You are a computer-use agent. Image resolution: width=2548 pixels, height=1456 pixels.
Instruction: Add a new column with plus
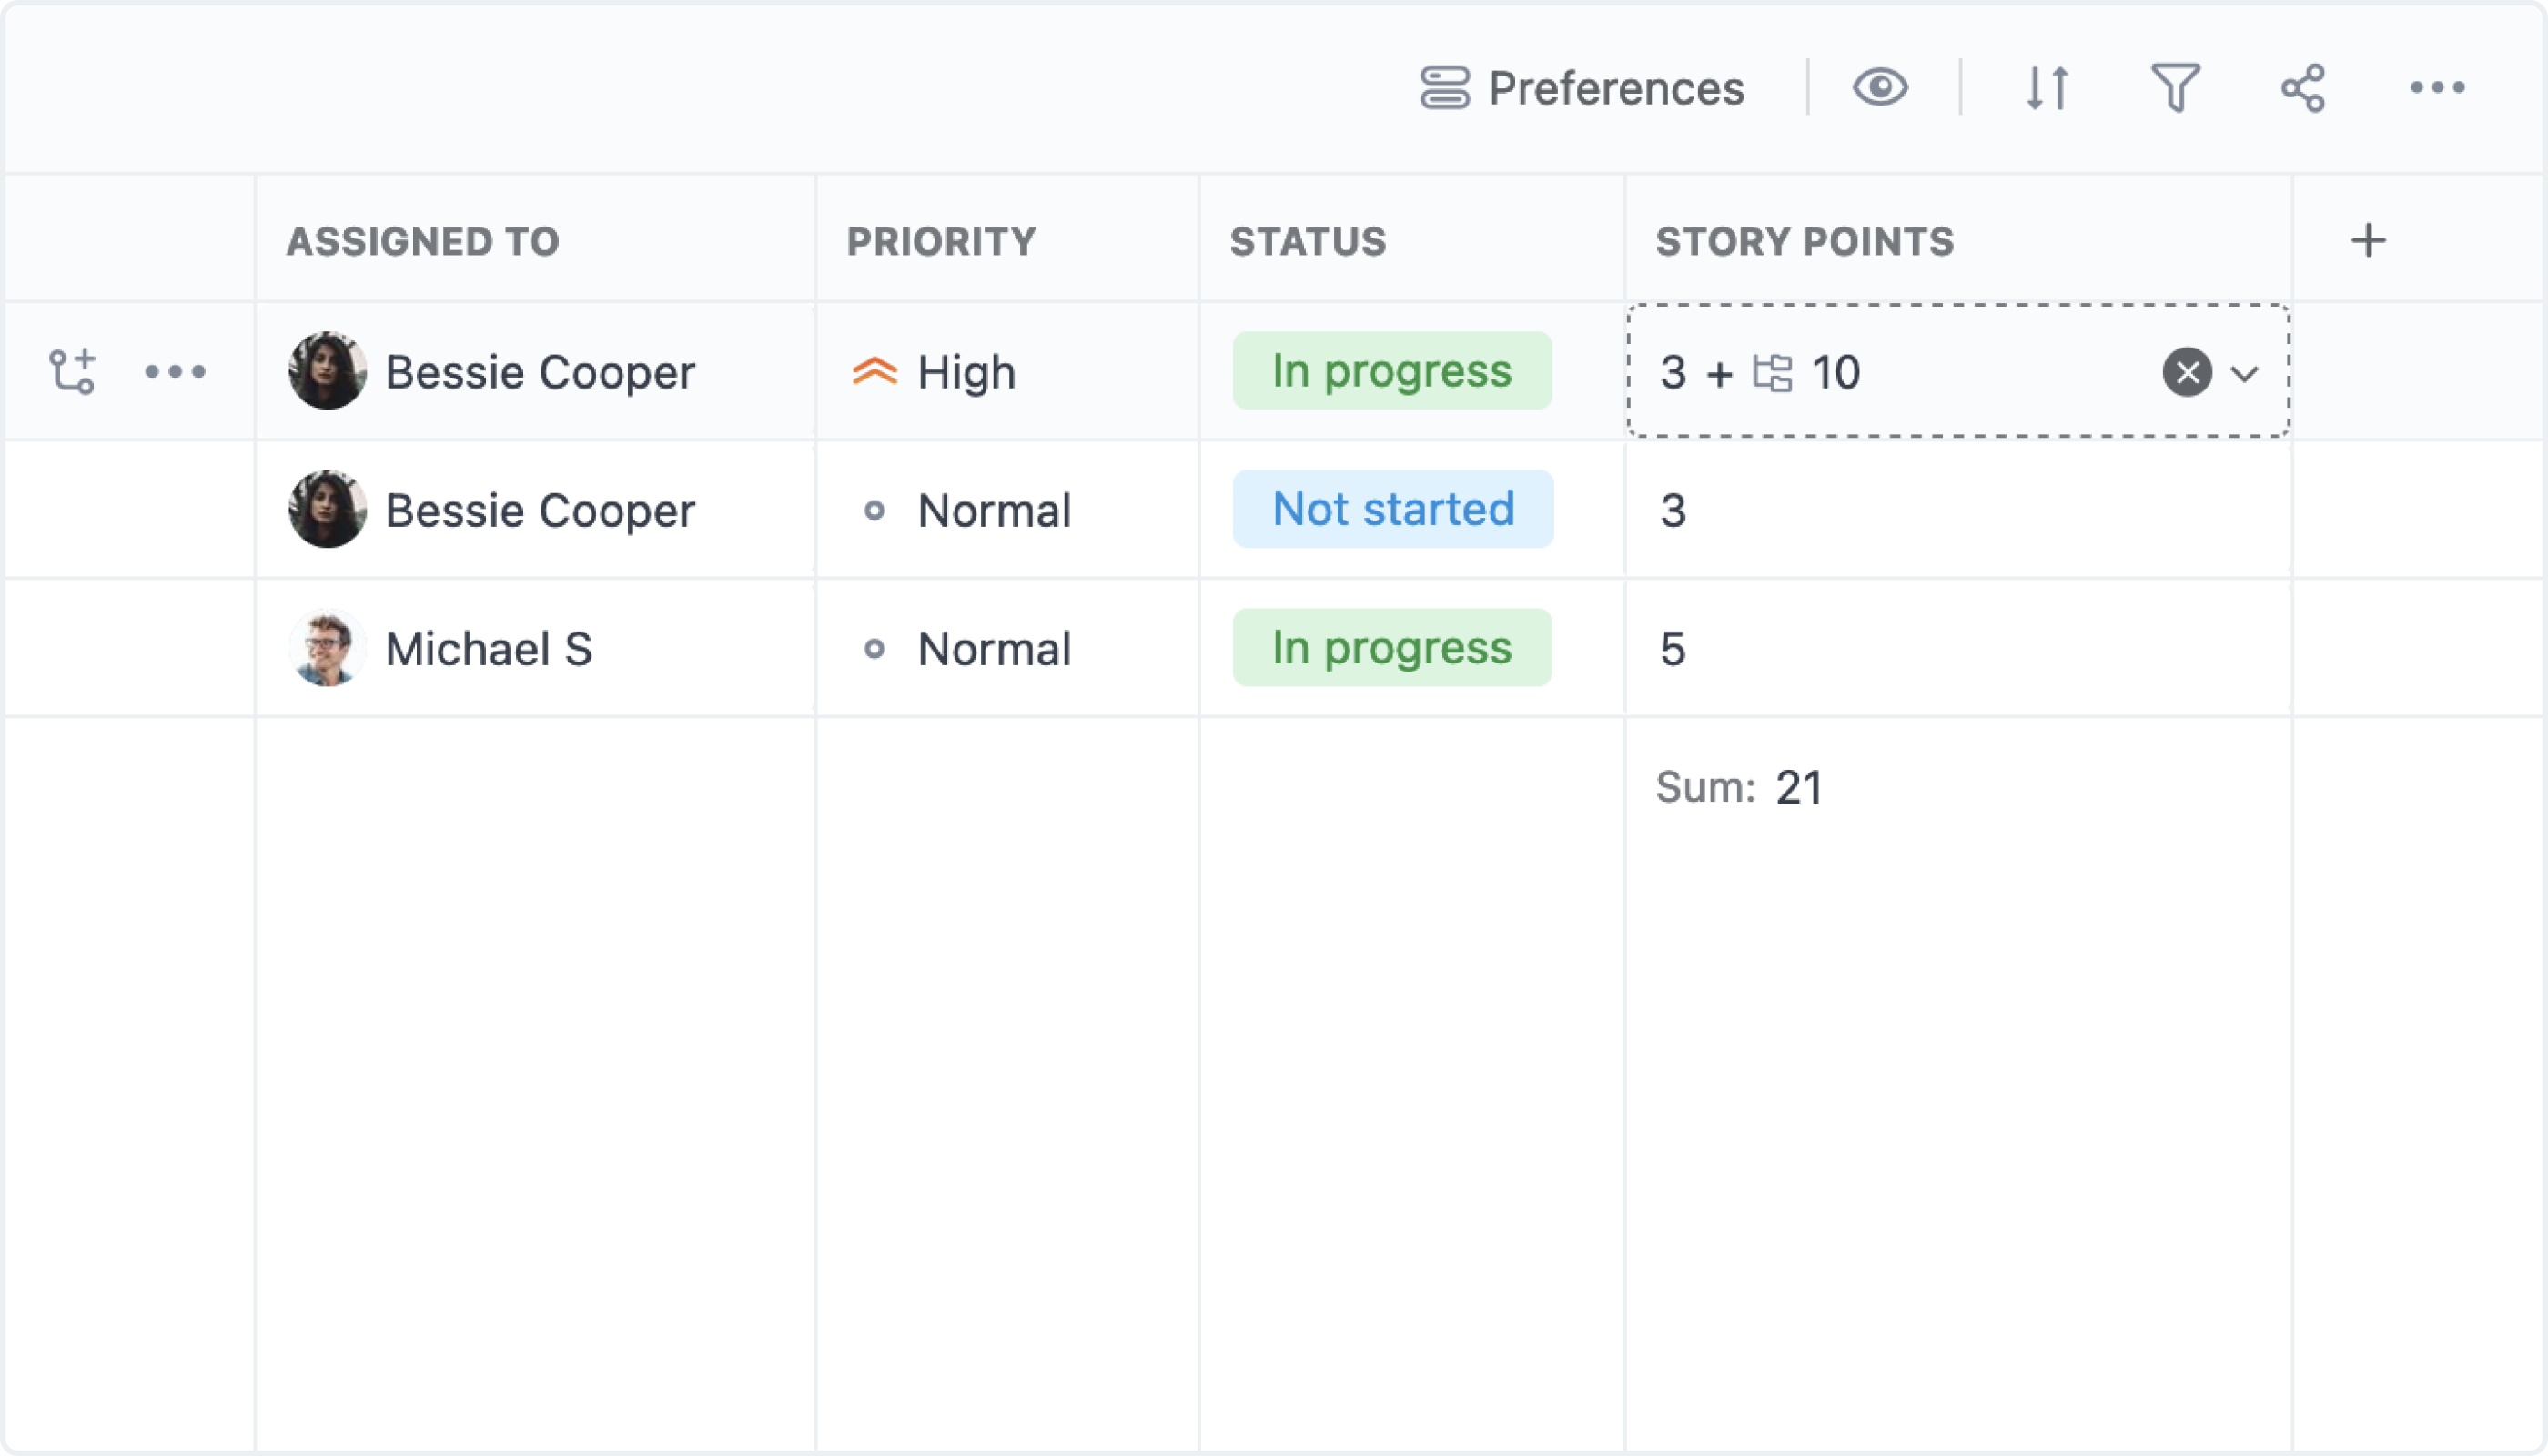[2368, 240]
